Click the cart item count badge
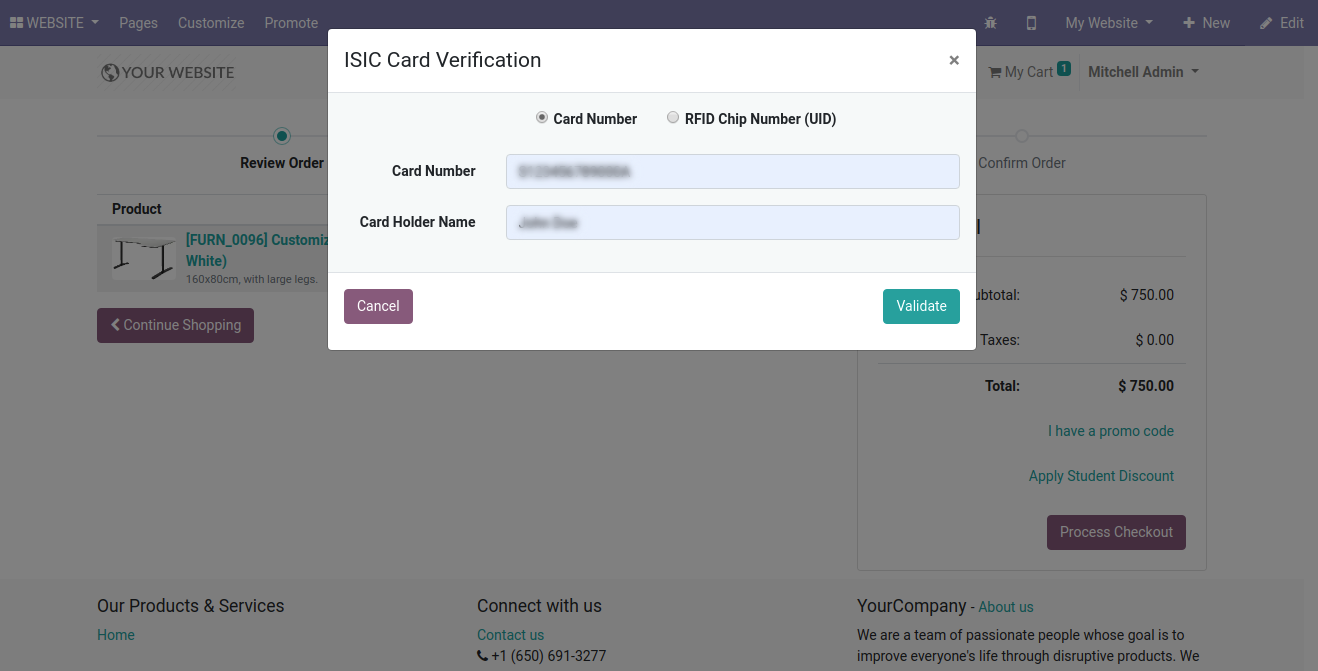Viewport: 1318px width, 671px height. click(1063, 69)
